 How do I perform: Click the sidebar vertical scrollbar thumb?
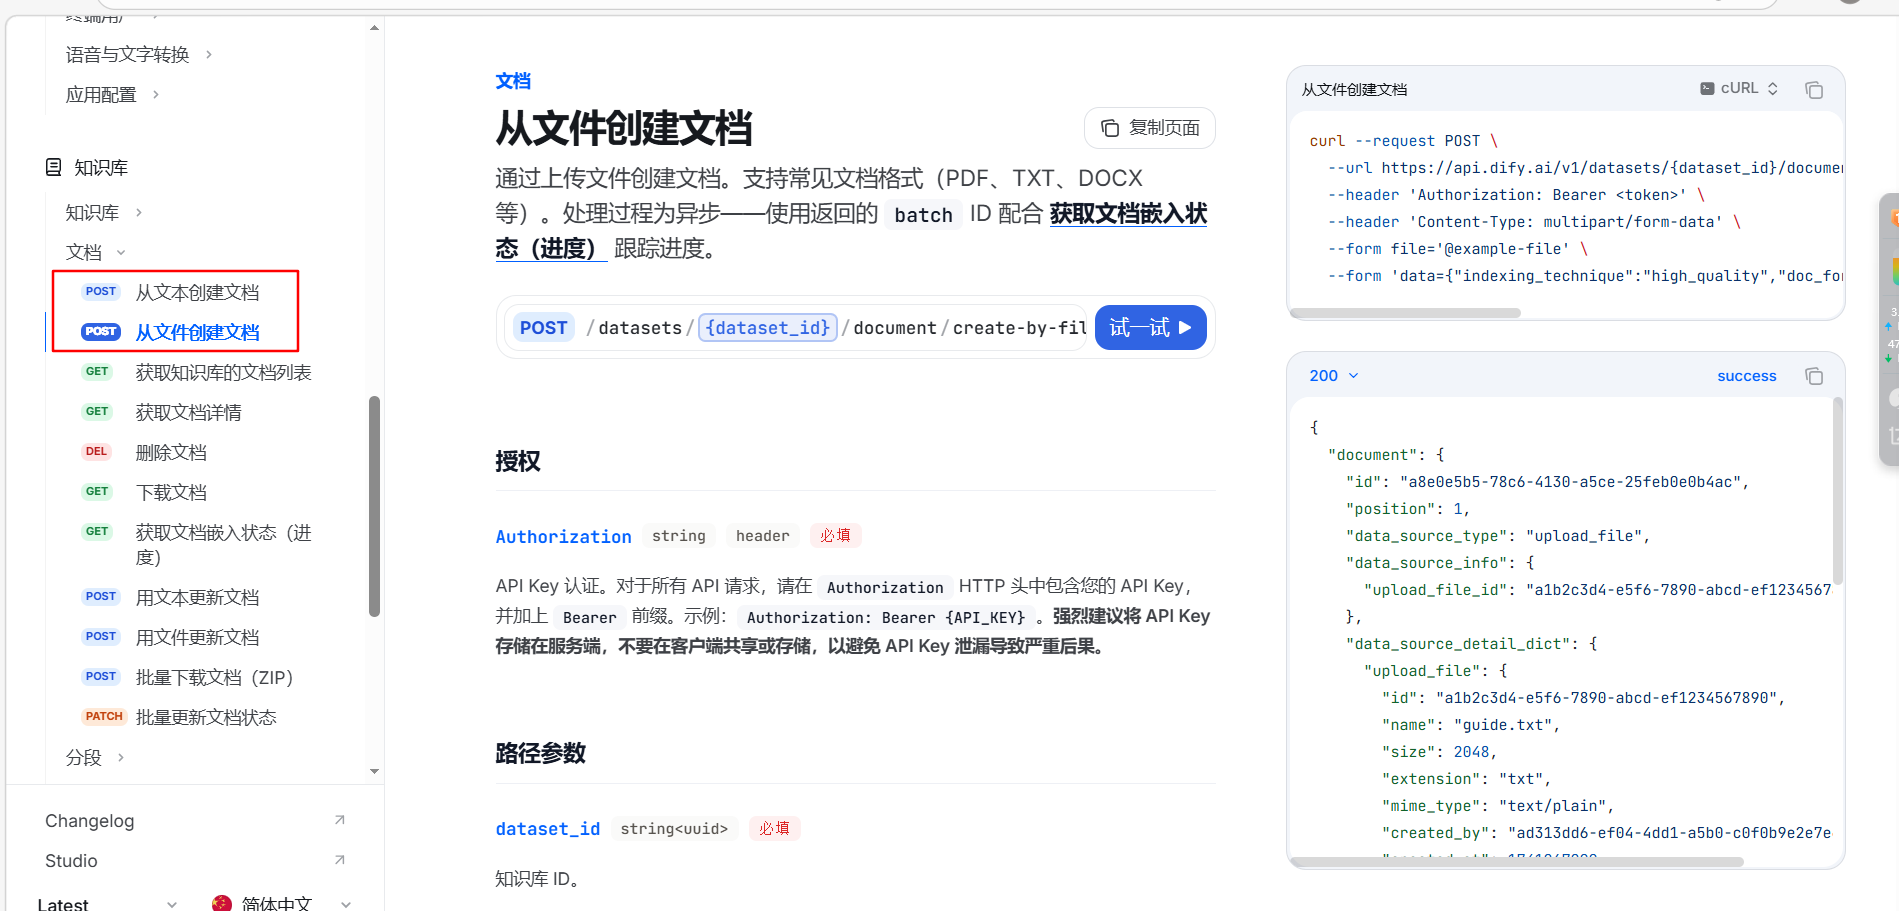coord(374,506)
